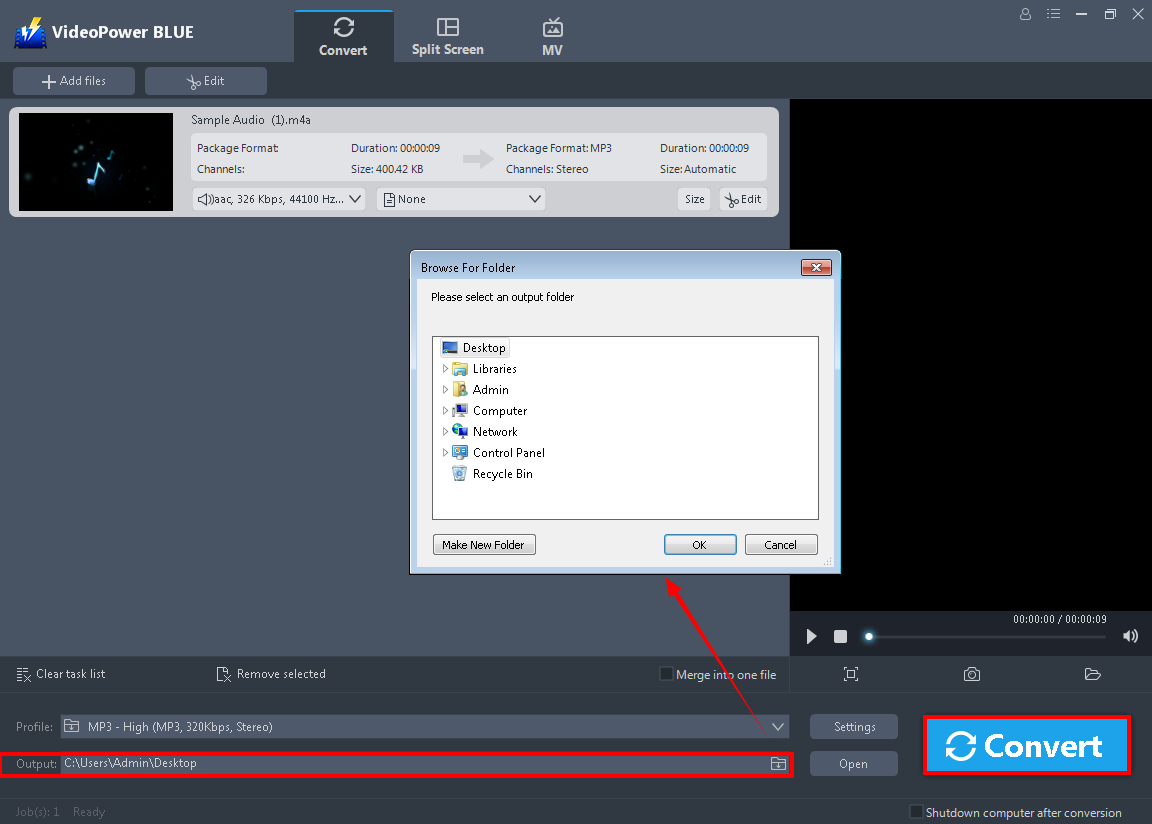
Task: Open the MV tab
Action: tap(552, 34)
